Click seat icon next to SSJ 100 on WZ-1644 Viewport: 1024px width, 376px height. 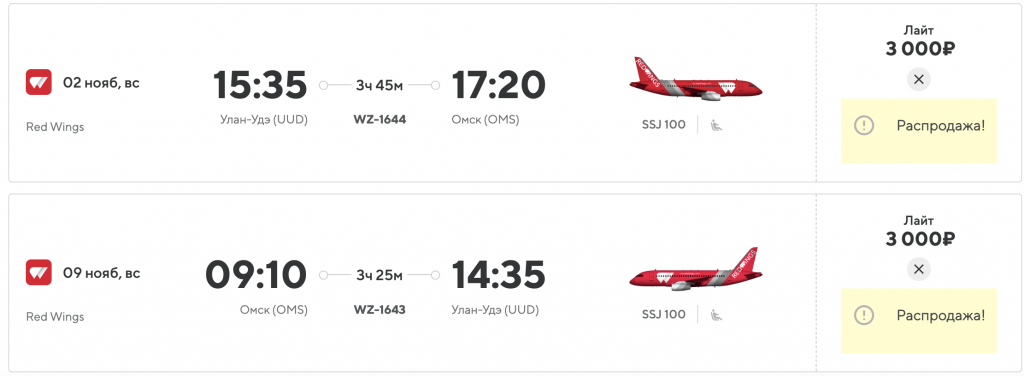pos(716,125)
